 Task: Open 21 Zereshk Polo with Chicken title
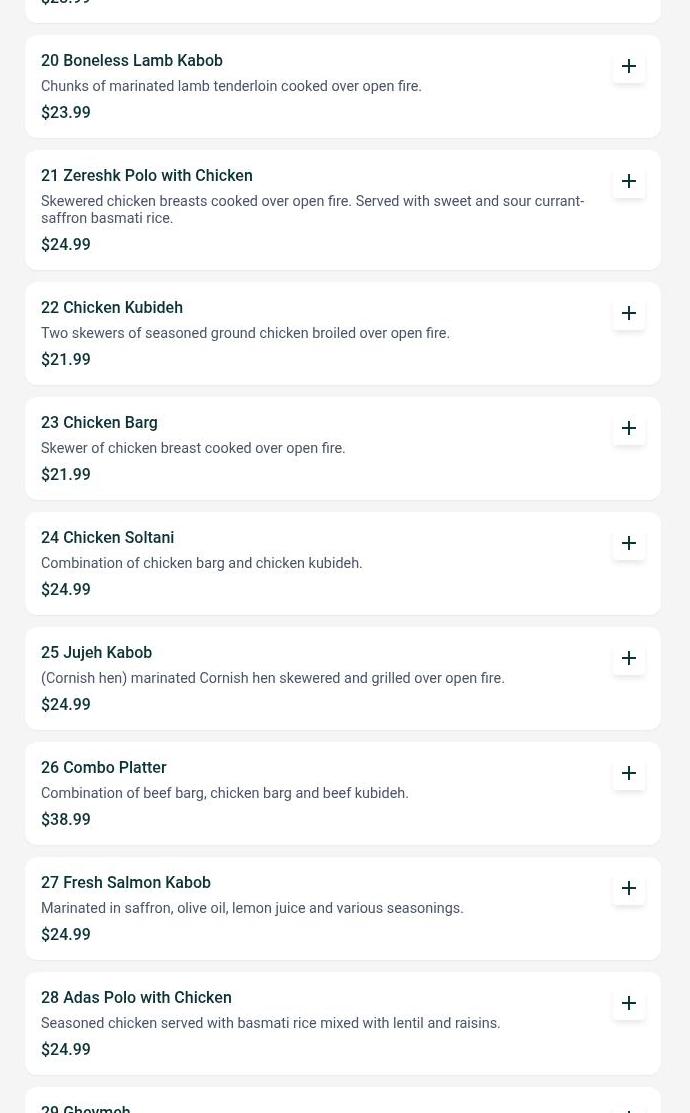(147, 176)
